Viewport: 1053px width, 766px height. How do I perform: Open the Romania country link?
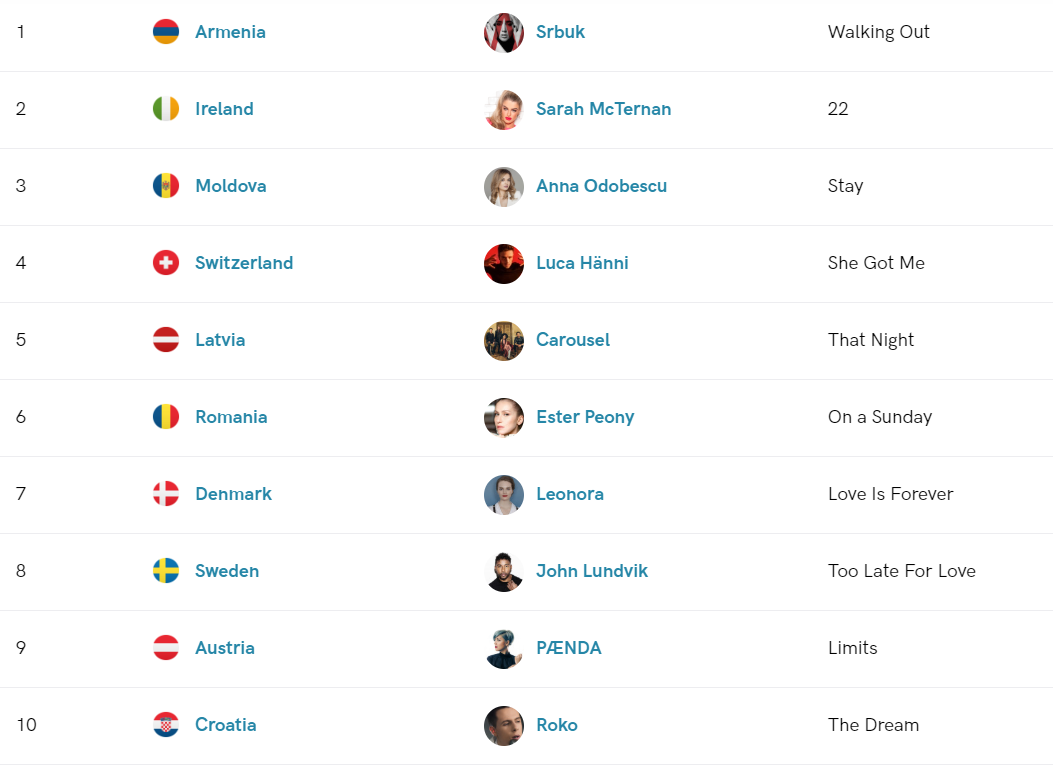pyautogui.click(x=231, y=417)
